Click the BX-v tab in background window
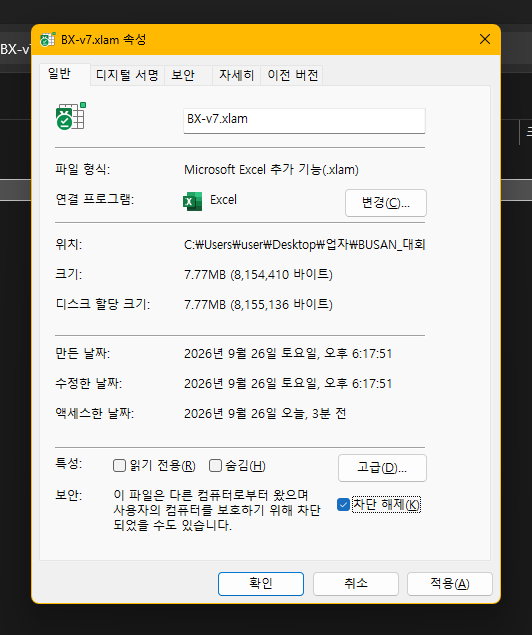532x635 pixels. pos(15,49)
